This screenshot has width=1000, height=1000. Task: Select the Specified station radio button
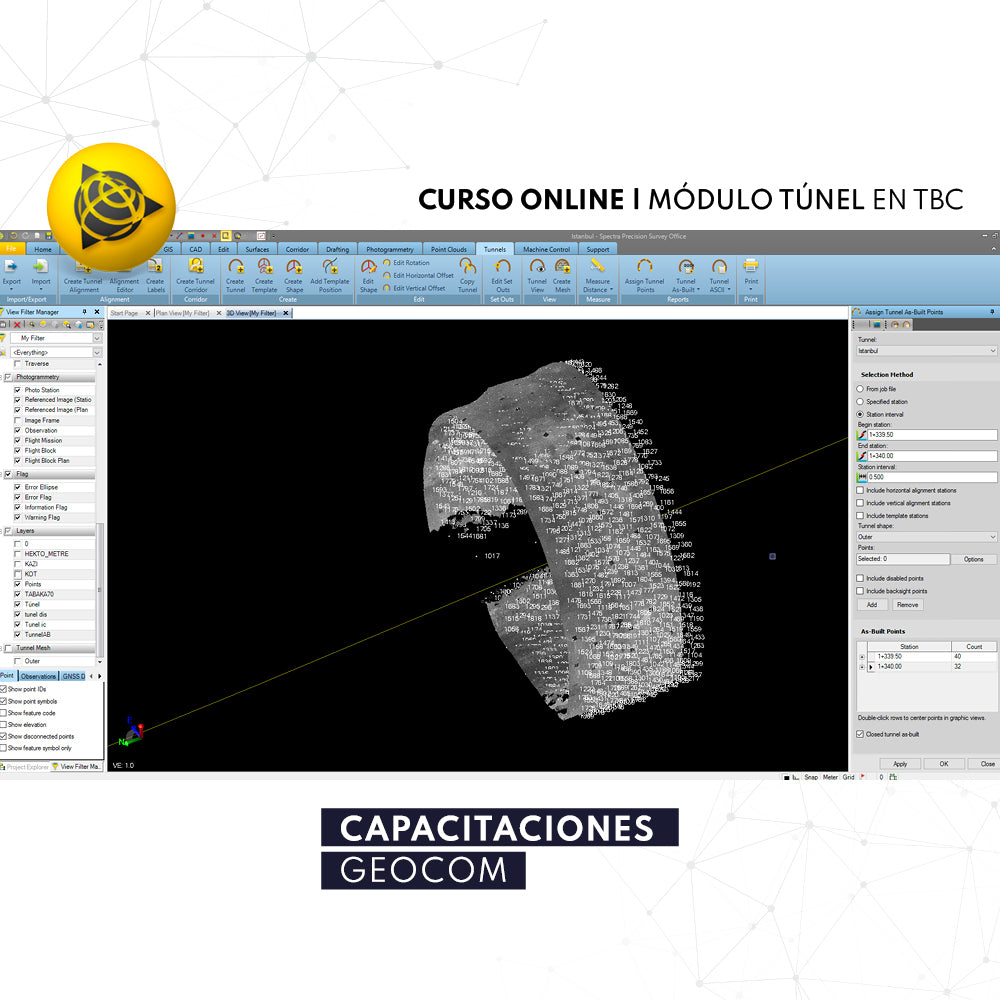coord(860,402)
